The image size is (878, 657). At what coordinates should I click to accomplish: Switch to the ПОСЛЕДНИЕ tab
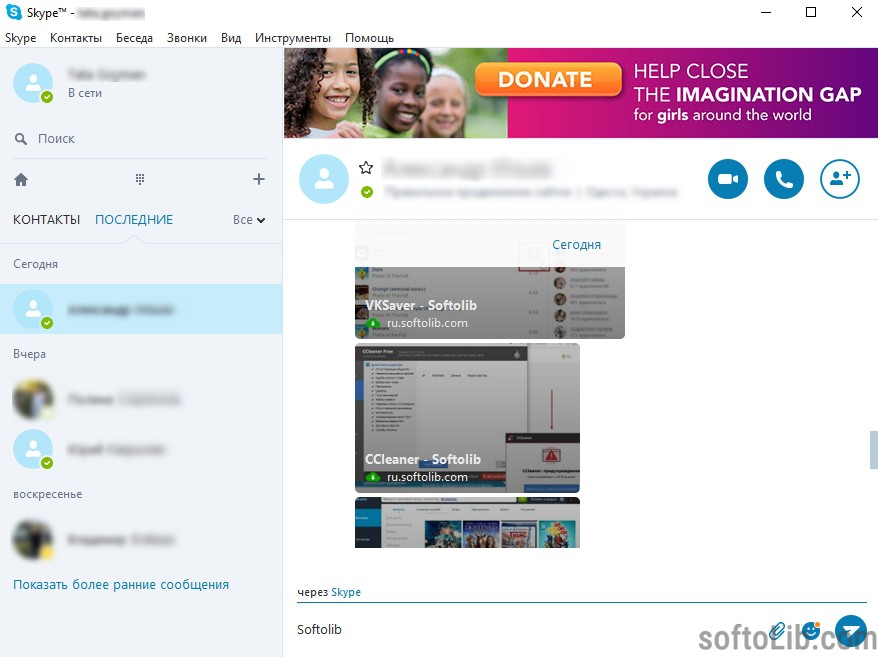click(134, 220)
